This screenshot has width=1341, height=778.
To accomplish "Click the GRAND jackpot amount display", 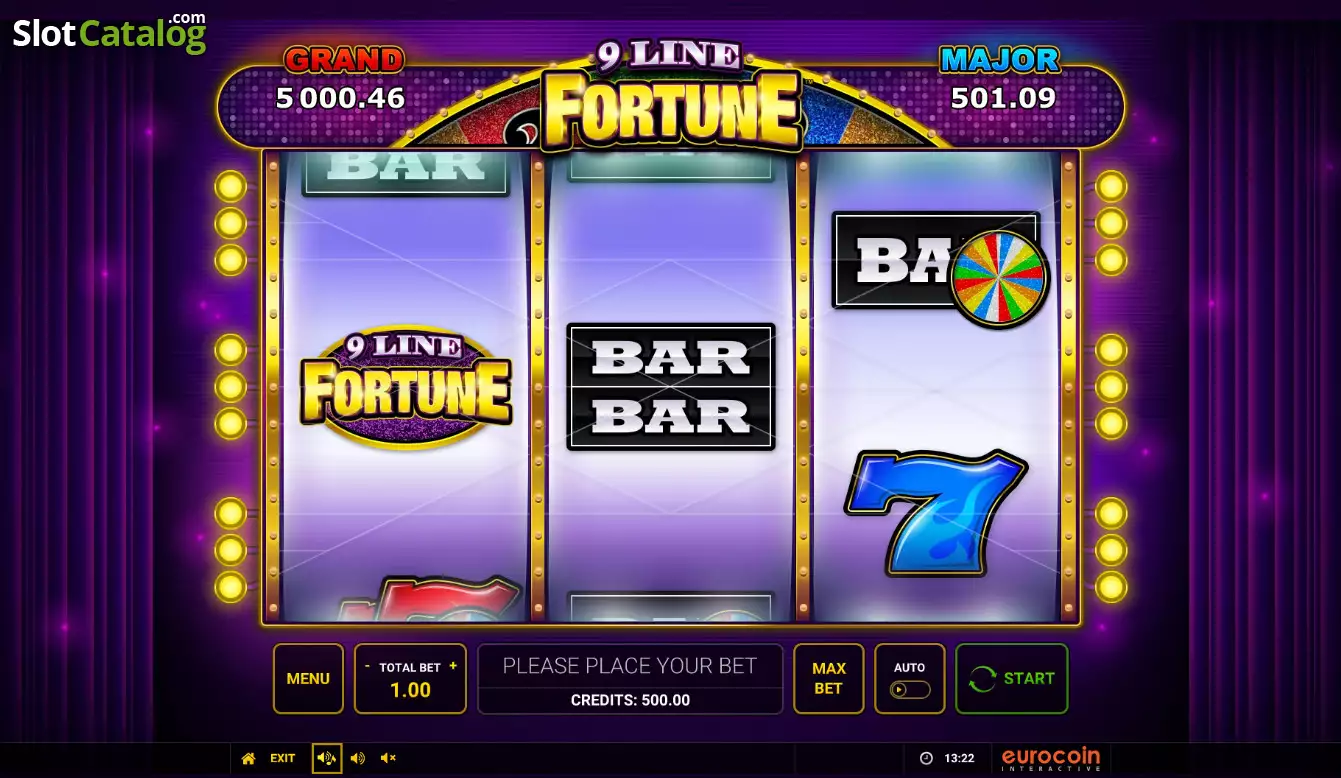I will (x=340, y=98).
